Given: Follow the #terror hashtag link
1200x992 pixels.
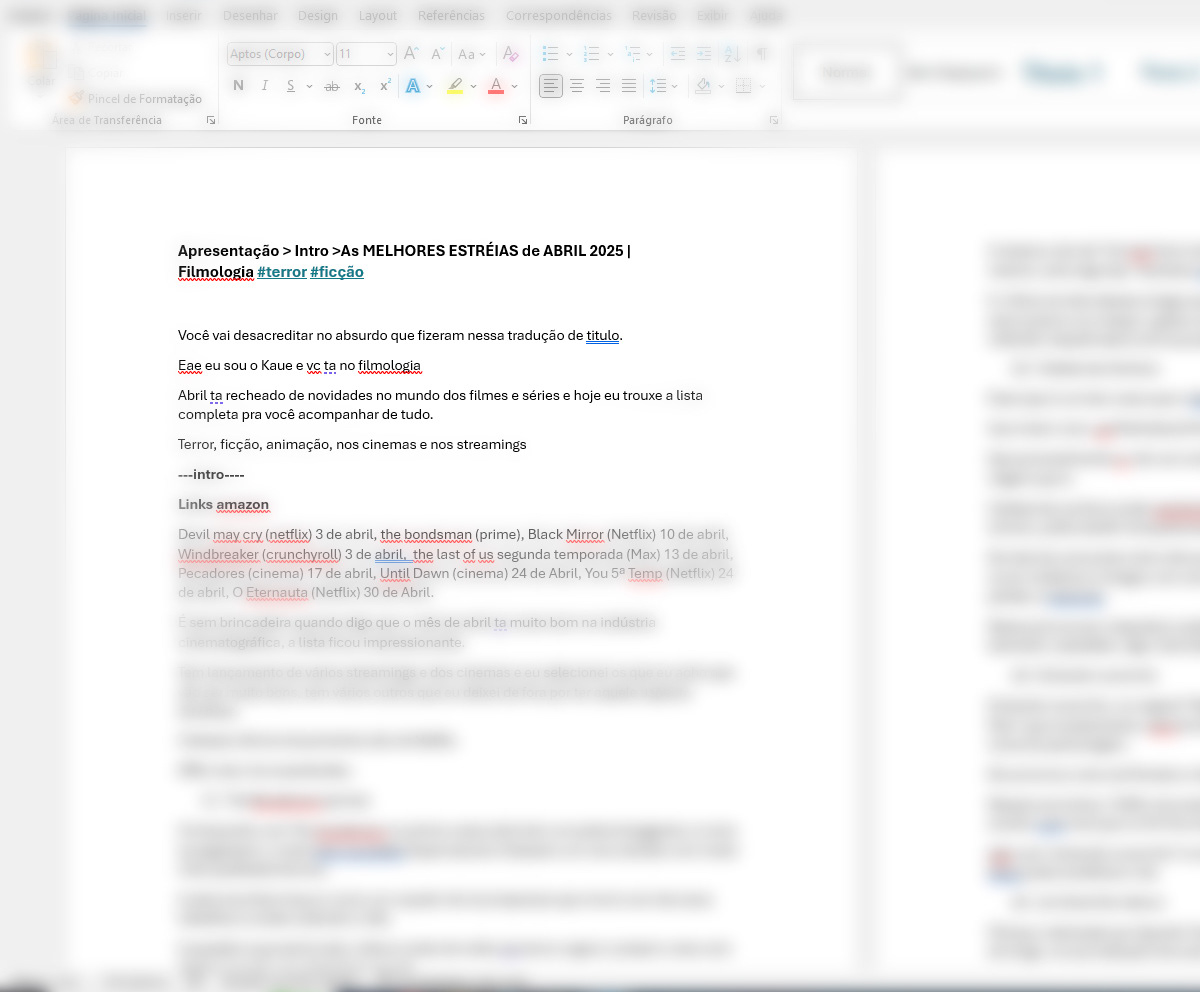Looking at the screenshot, I should coord(282,272).
